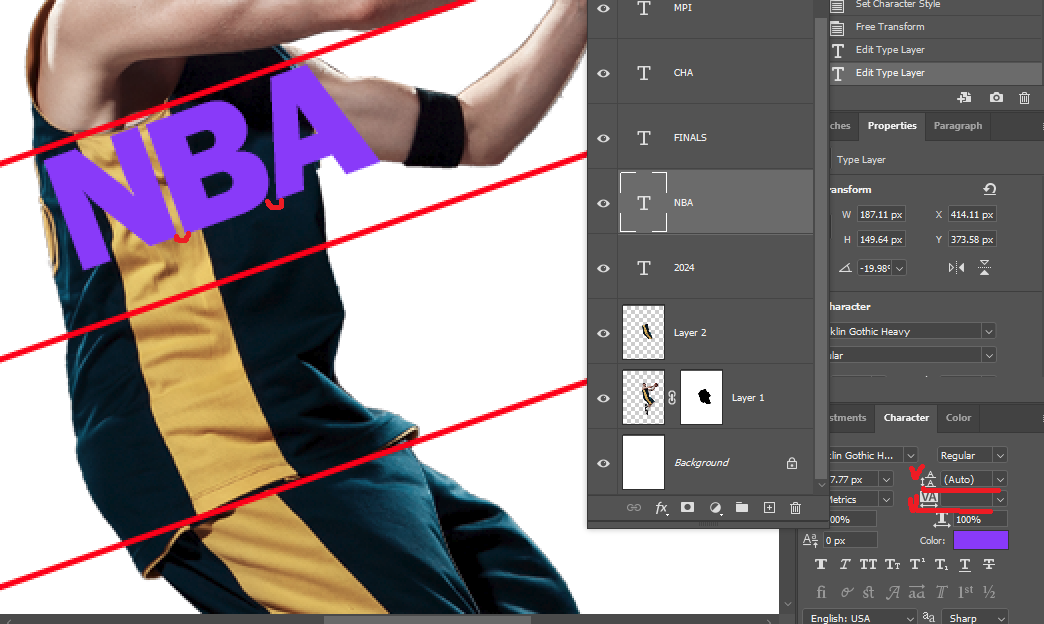This screenshot has height=624, width=1044.
Task: Create a new layer group
Action: 742,508
